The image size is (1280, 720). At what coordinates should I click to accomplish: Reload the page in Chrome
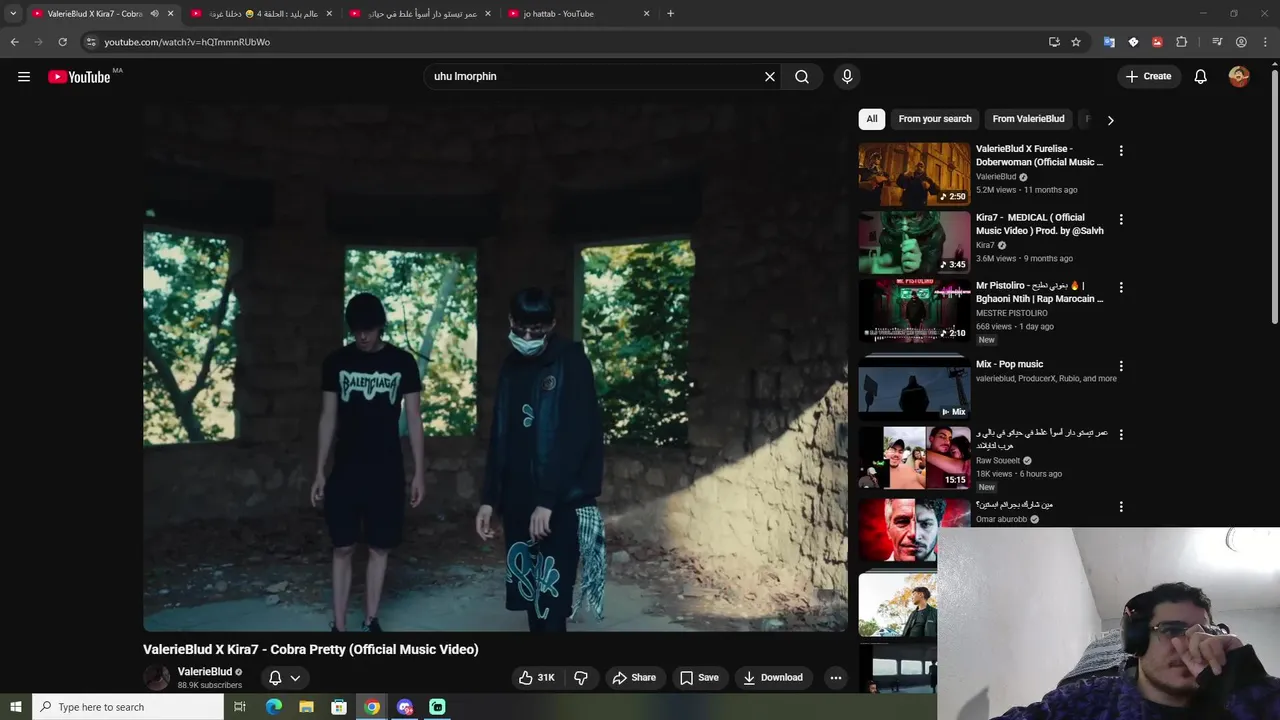point(62,42)
